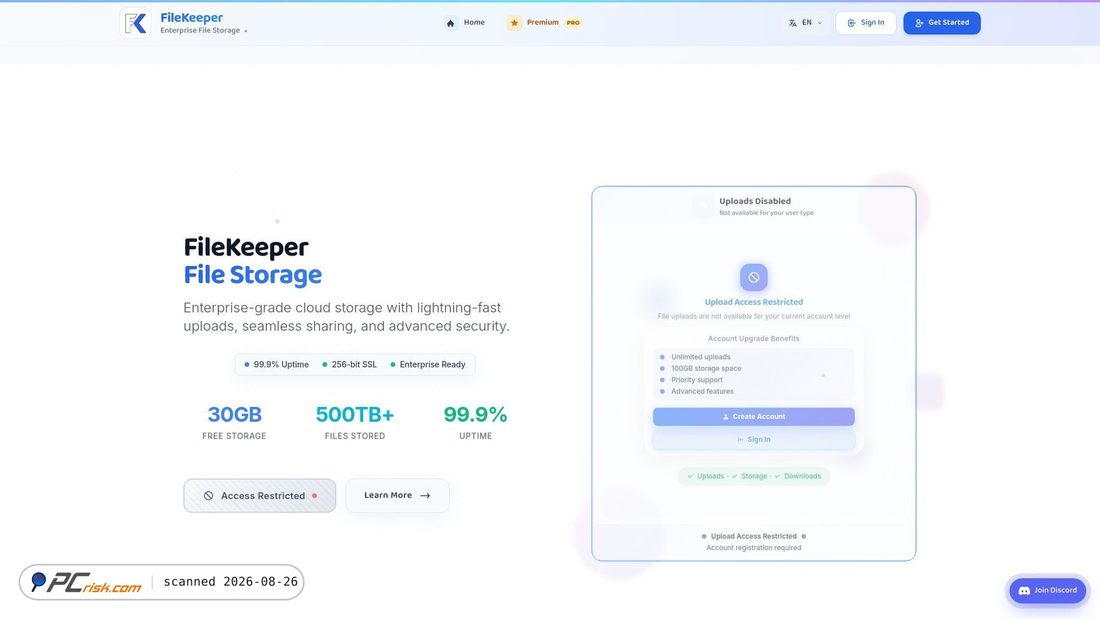Click the 99.9% Uptime badge text
Screen dimensions: 1100x619
coord(281,364)
